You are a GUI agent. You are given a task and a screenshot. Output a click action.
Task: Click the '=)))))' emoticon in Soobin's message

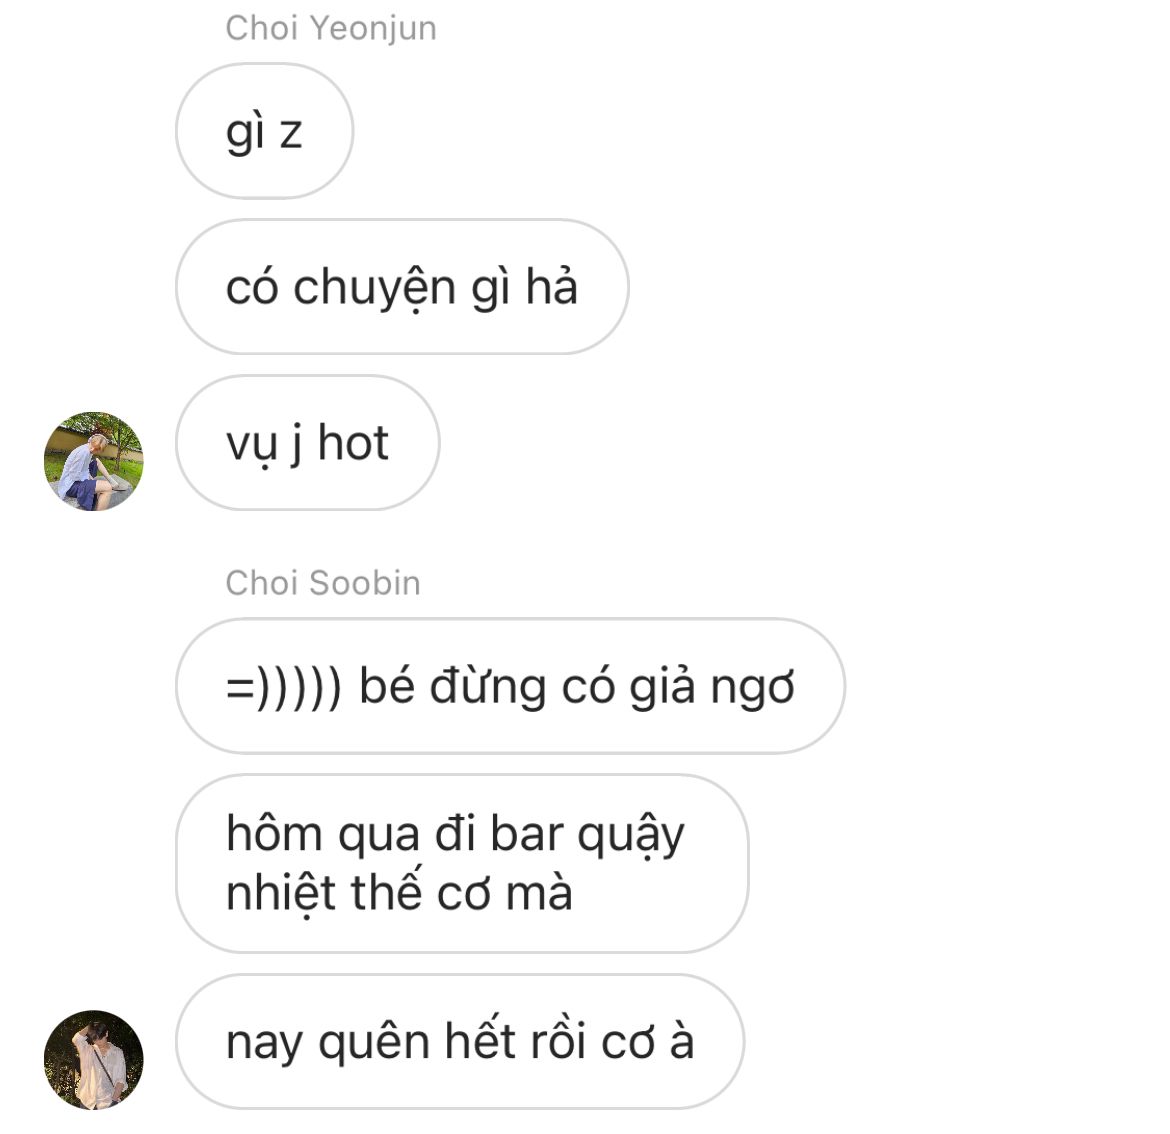[x=284, y=687]
